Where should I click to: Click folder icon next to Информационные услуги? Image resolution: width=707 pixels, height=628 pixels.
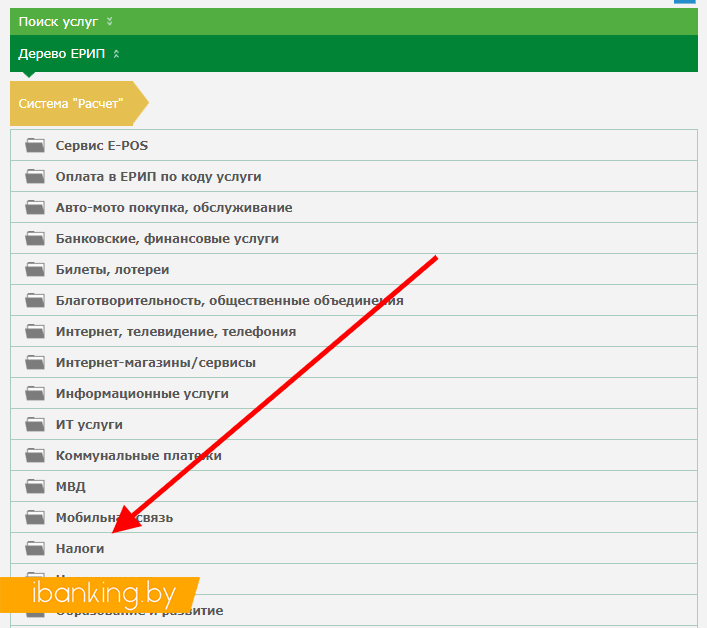pyautogui.click(x=36, y=393)
